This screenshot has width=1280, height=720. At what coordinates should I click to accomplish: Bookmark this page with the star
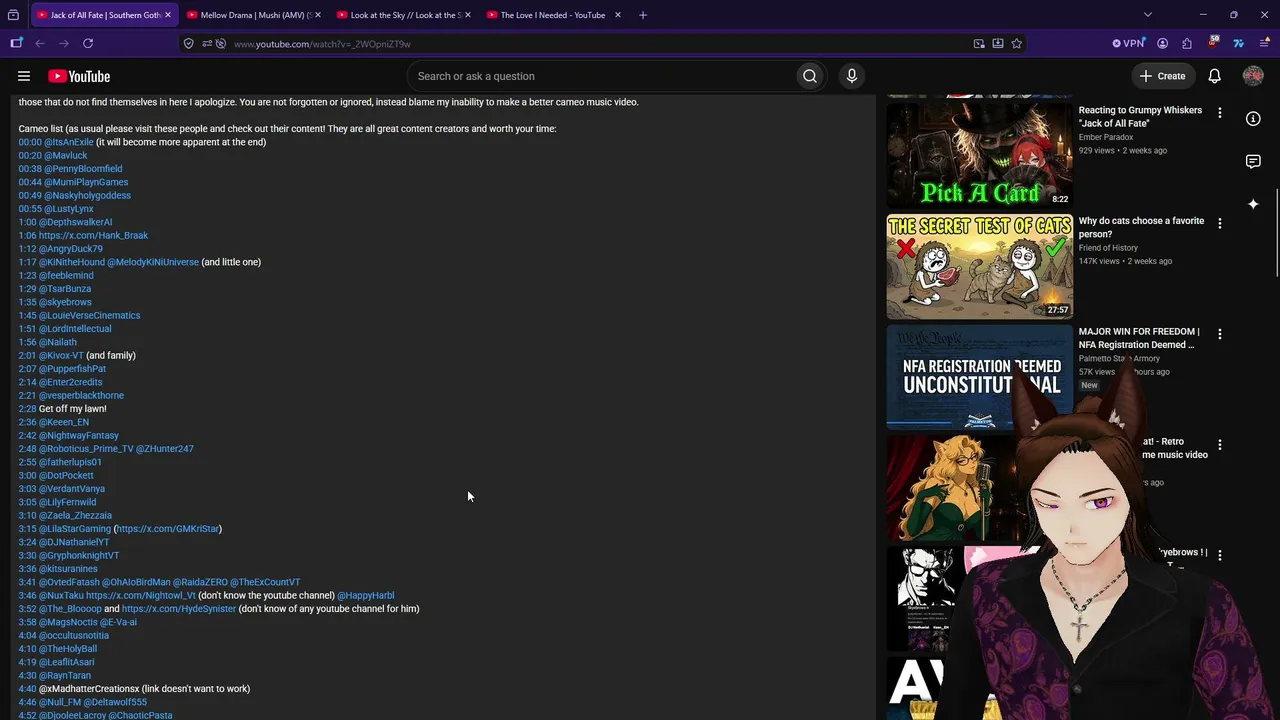point(1017,43)
